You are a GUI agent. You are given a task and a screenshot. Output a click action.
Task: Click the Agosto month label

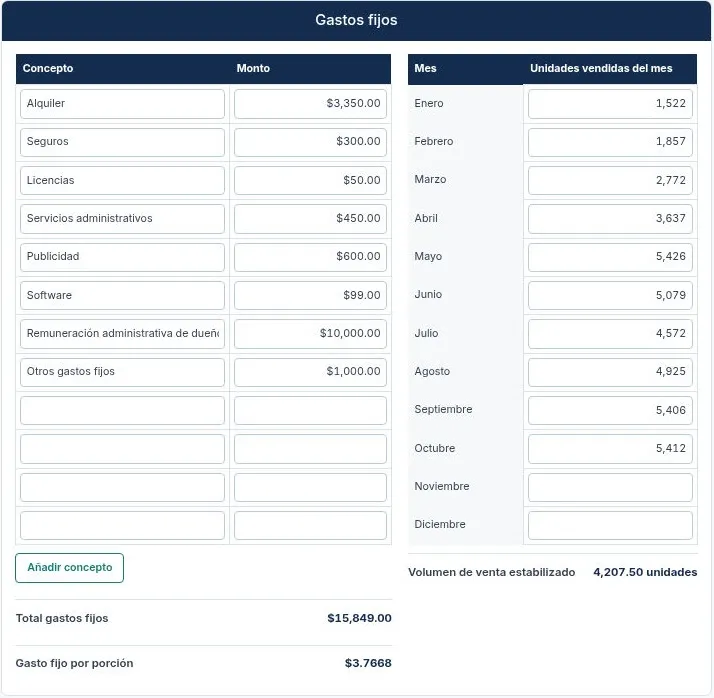(x=432, y=372)
